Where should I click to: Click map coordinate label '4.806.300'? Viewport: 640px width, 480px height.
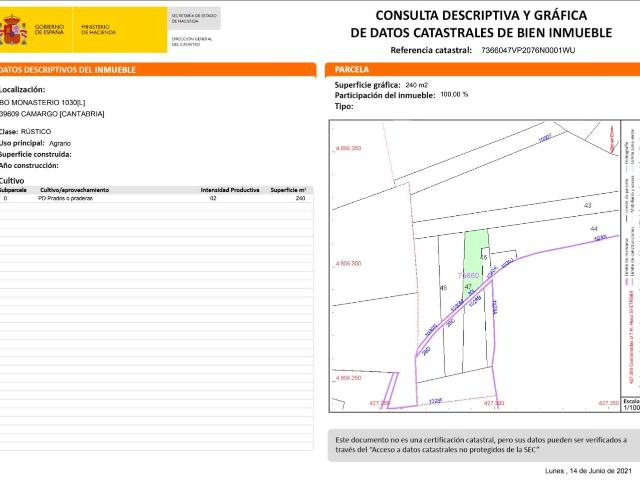coord(348,264)
